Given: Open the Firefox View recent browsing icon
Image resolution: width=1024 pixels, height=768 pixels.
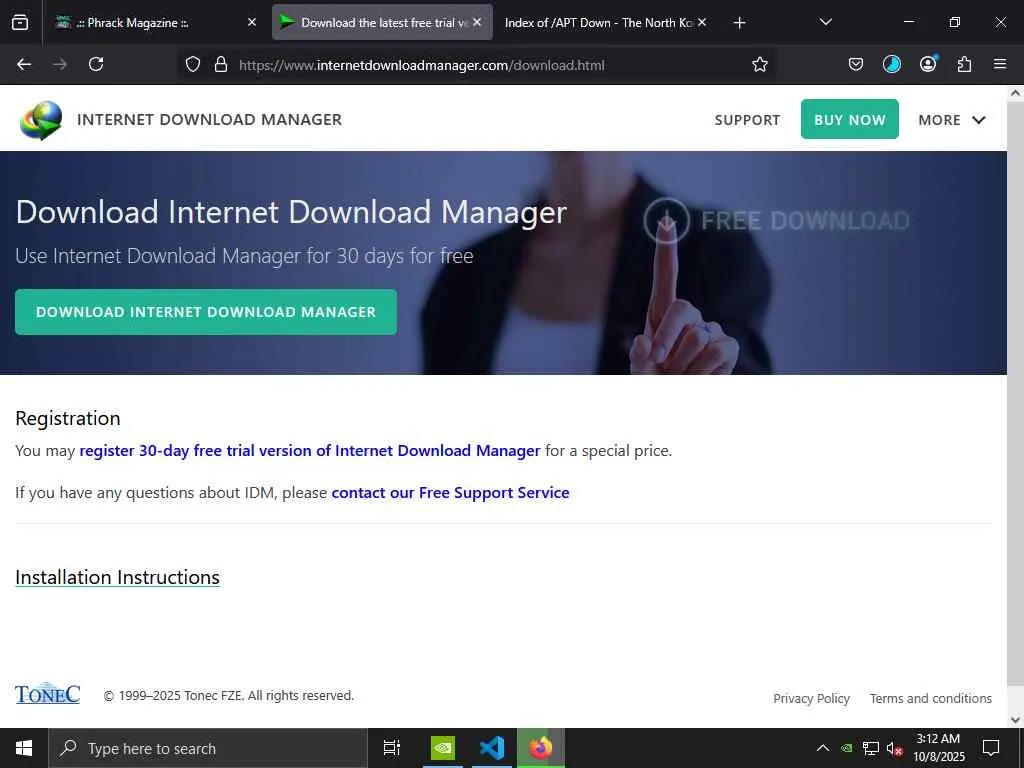Looking at the screenshot, I should point(20,22).
